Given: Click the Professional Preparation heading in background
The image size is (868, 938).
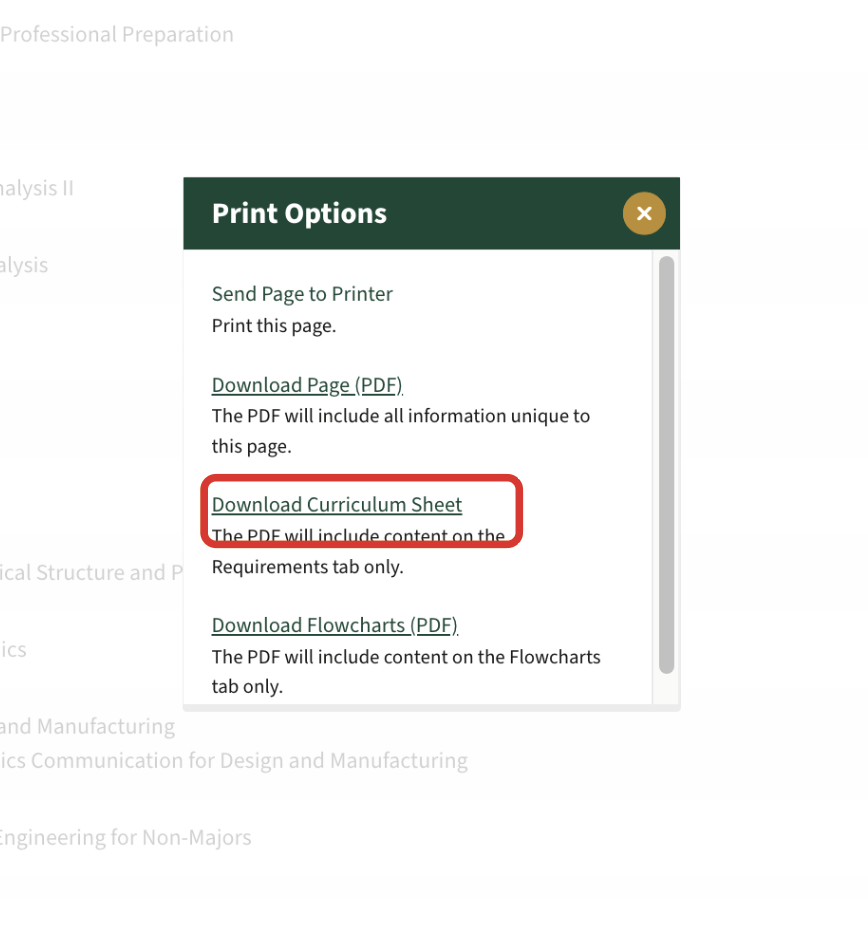Looking at the screenshot, I should point(117,34).
